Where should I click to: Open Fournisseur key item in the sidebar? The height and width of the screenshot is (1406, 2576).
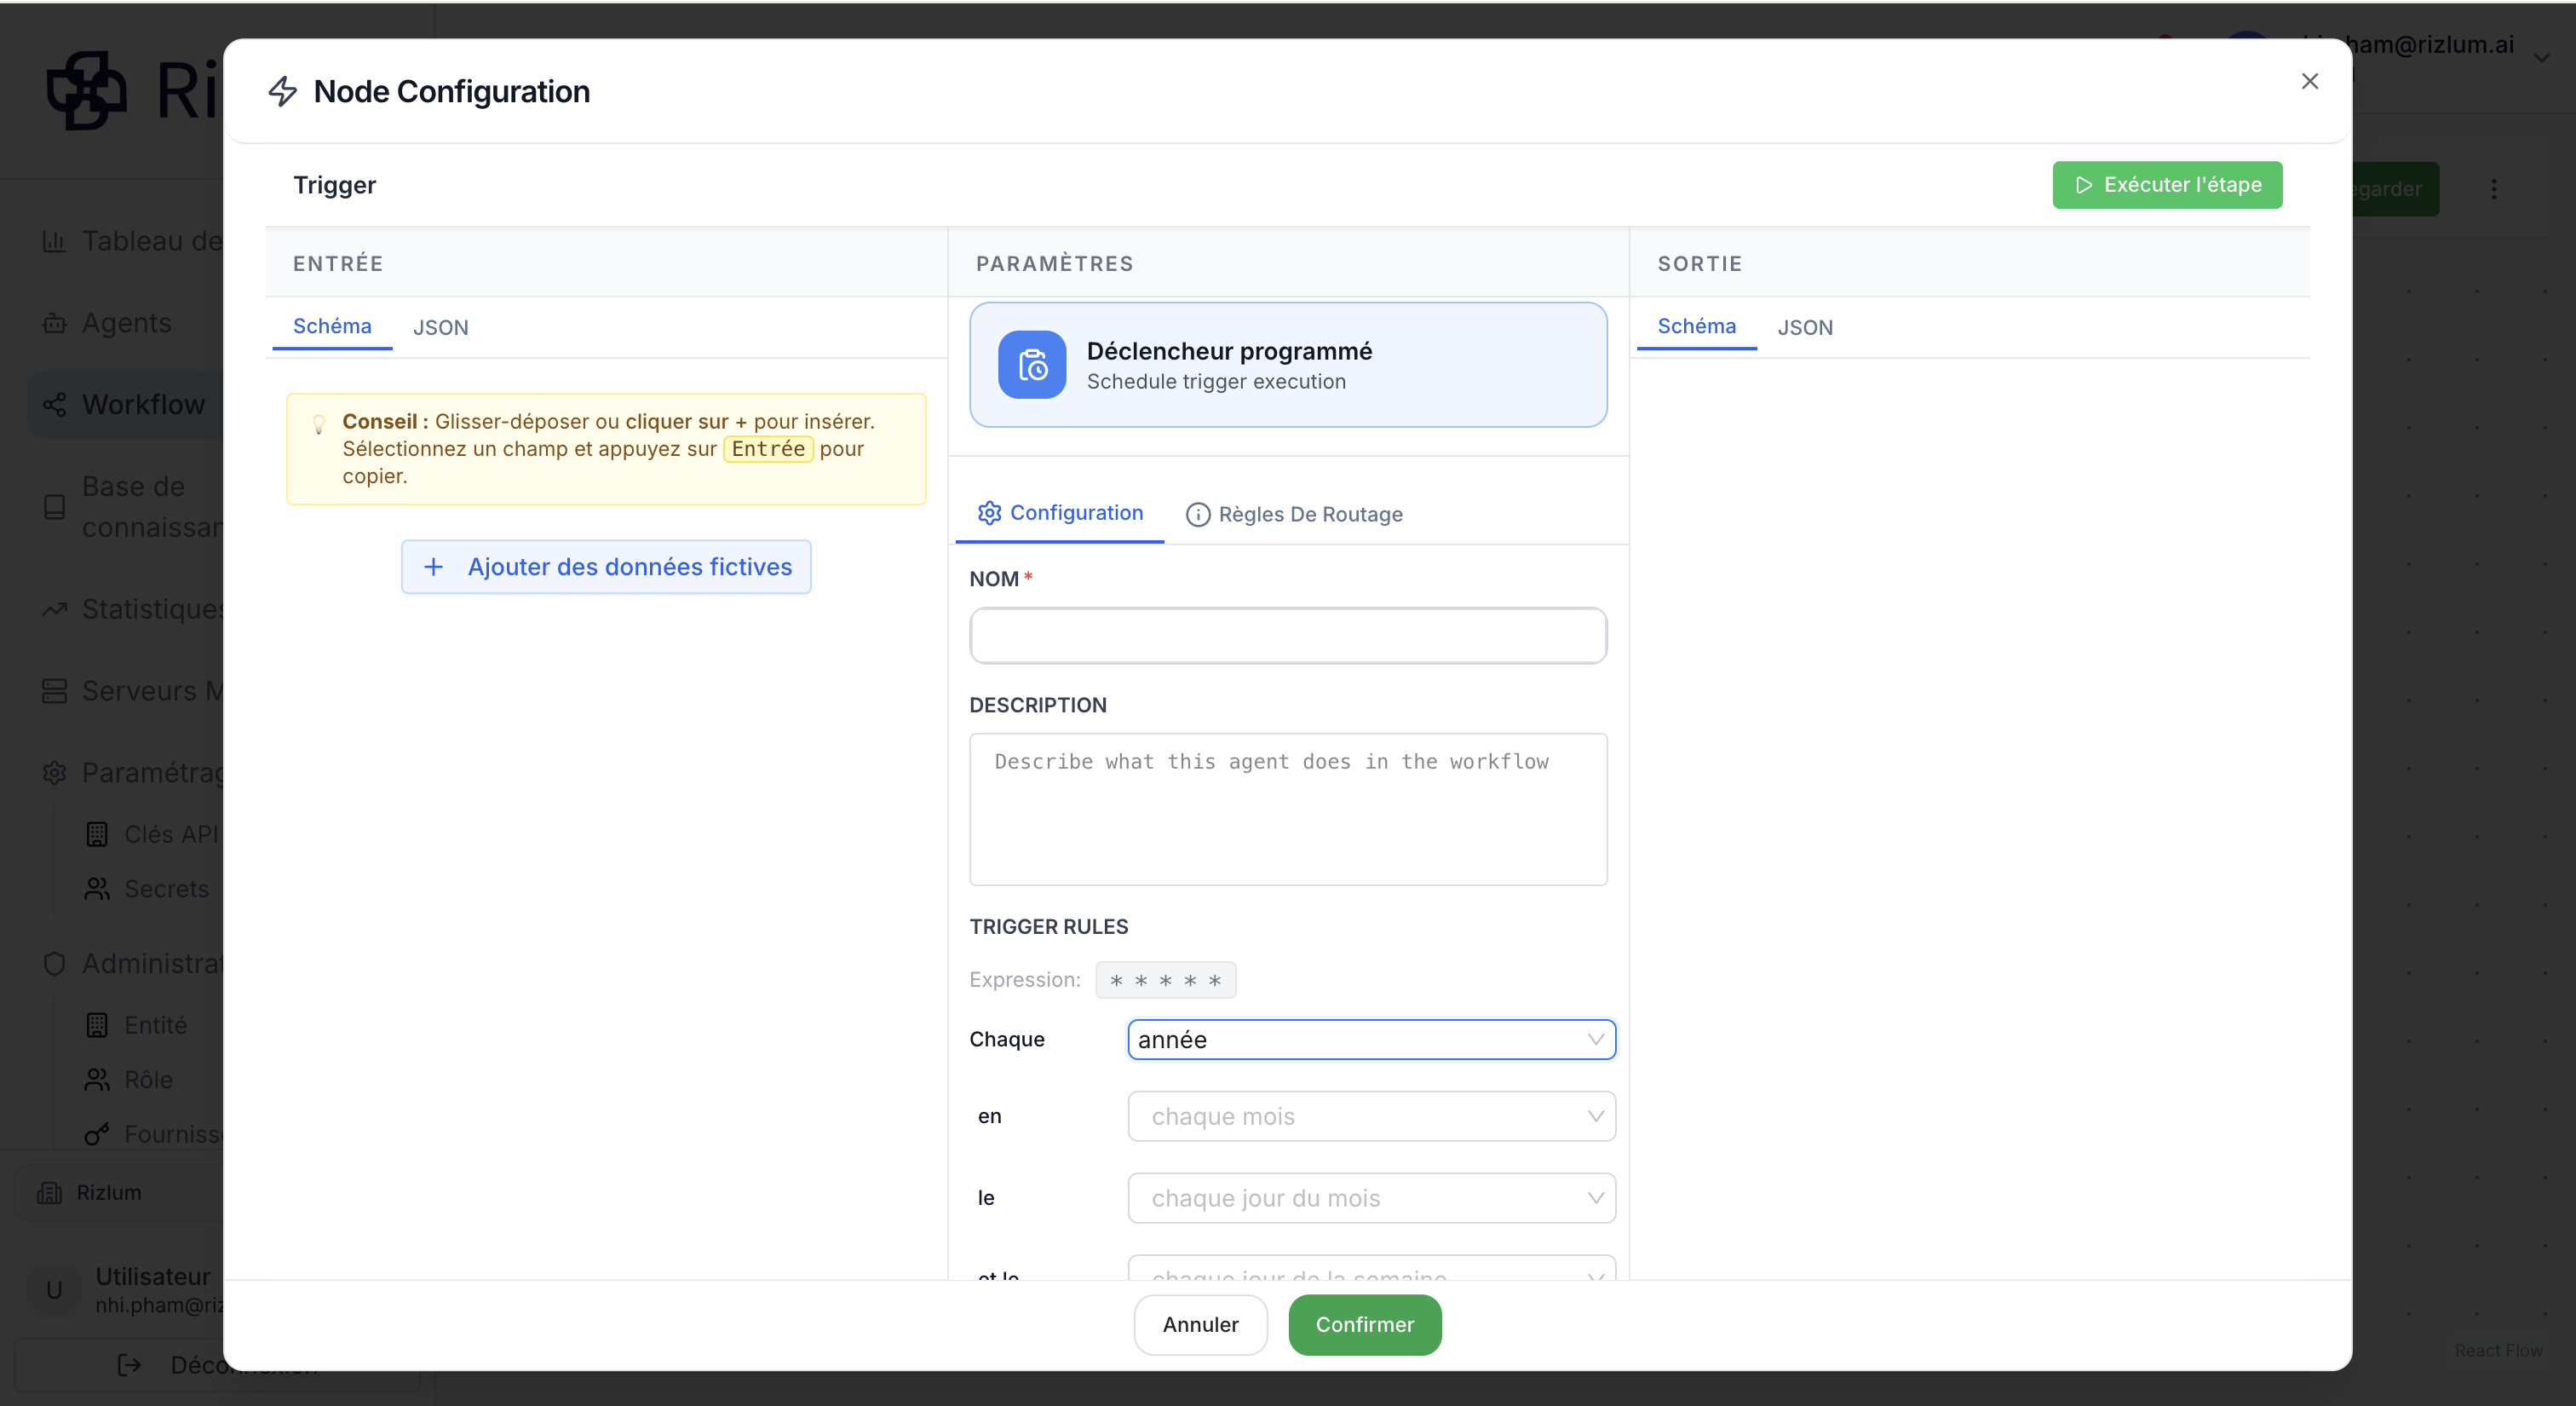tap(153, 1134)
